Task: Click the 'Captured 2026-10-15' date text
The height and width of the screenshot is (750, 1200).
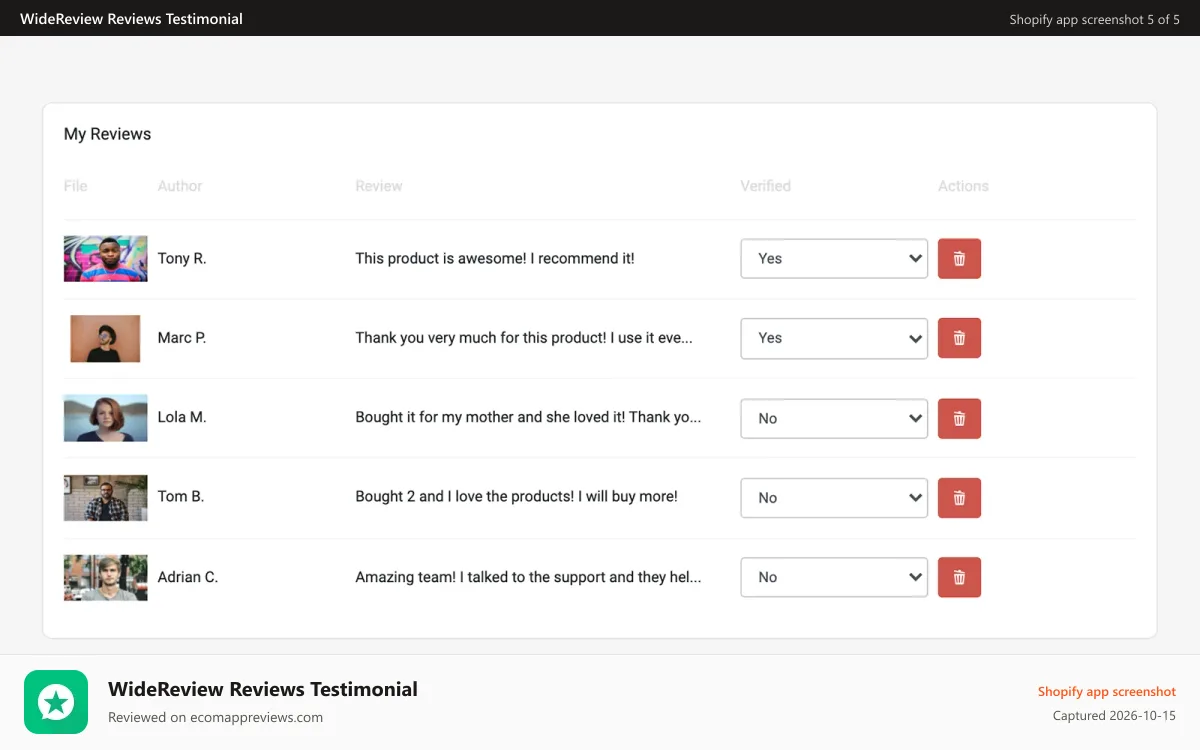Action: click(1115, 716)
